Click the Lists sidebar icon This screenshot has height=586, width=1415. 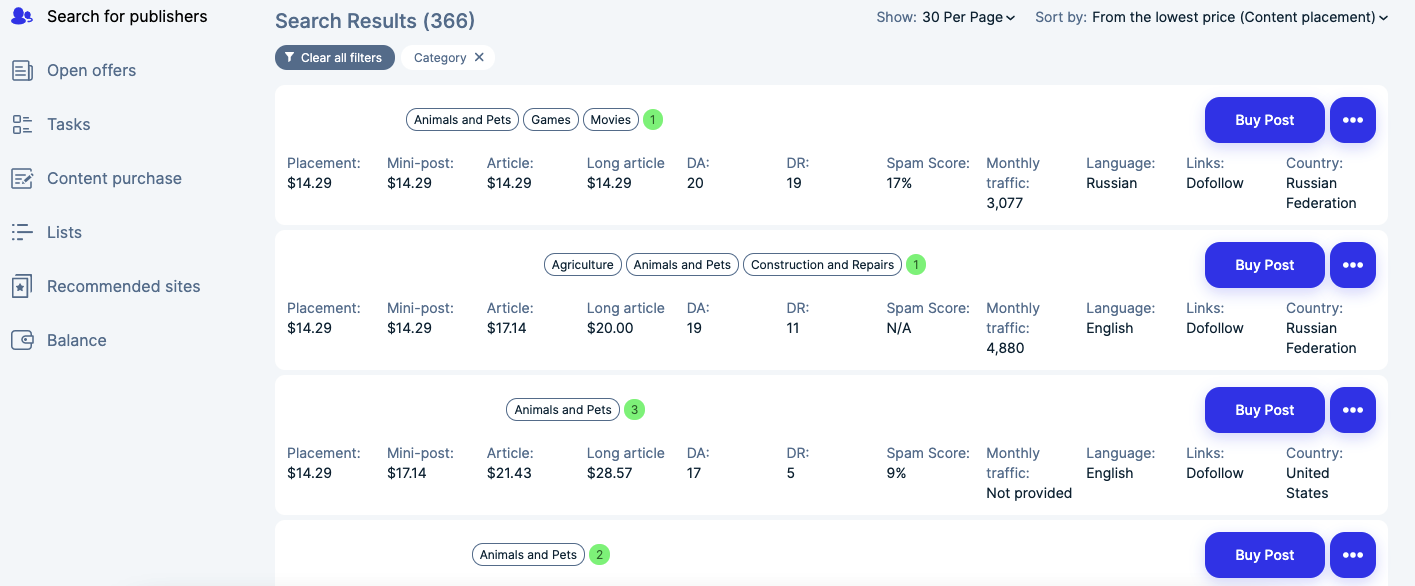pos(22,232)
